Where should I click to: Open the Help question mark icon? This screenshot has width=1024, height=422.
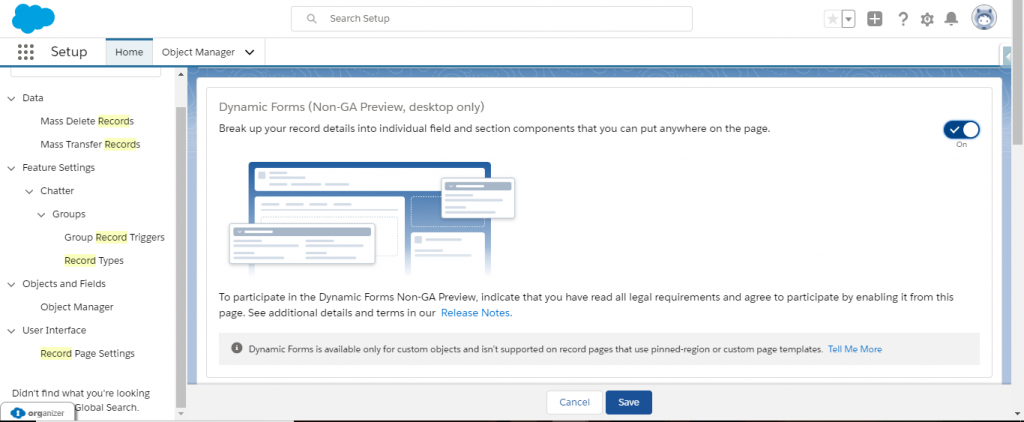point(903,19)
